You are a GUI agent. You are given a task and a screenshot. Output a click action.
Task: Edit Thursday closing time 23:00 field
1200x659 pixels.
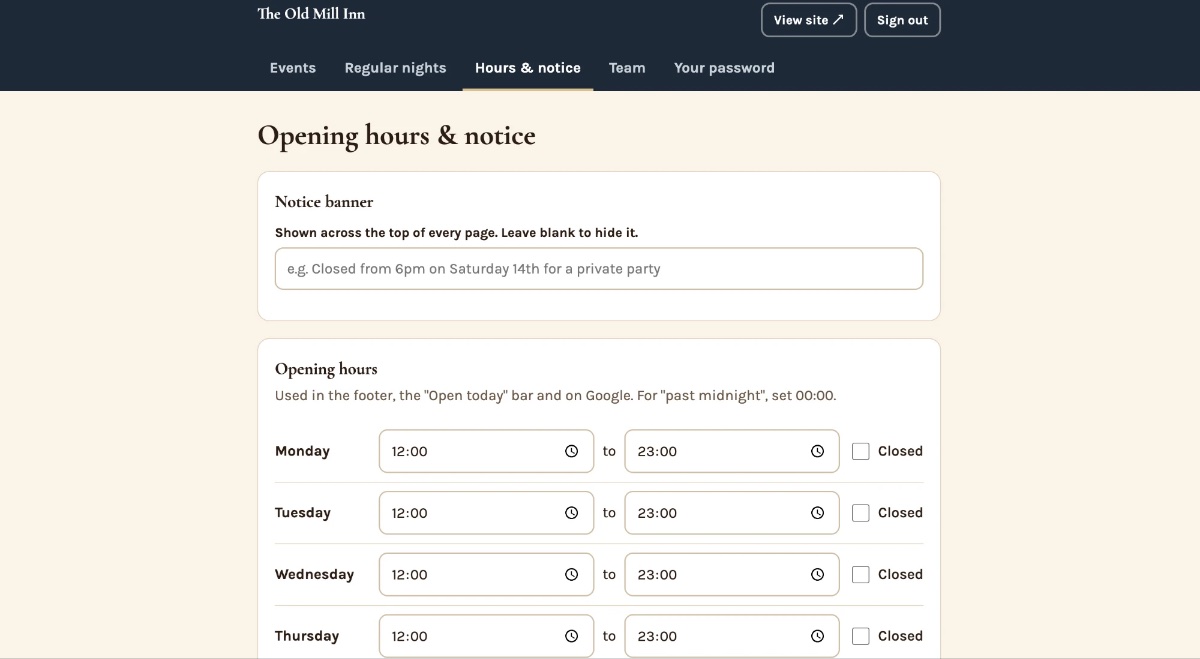[x=732, y=636]
